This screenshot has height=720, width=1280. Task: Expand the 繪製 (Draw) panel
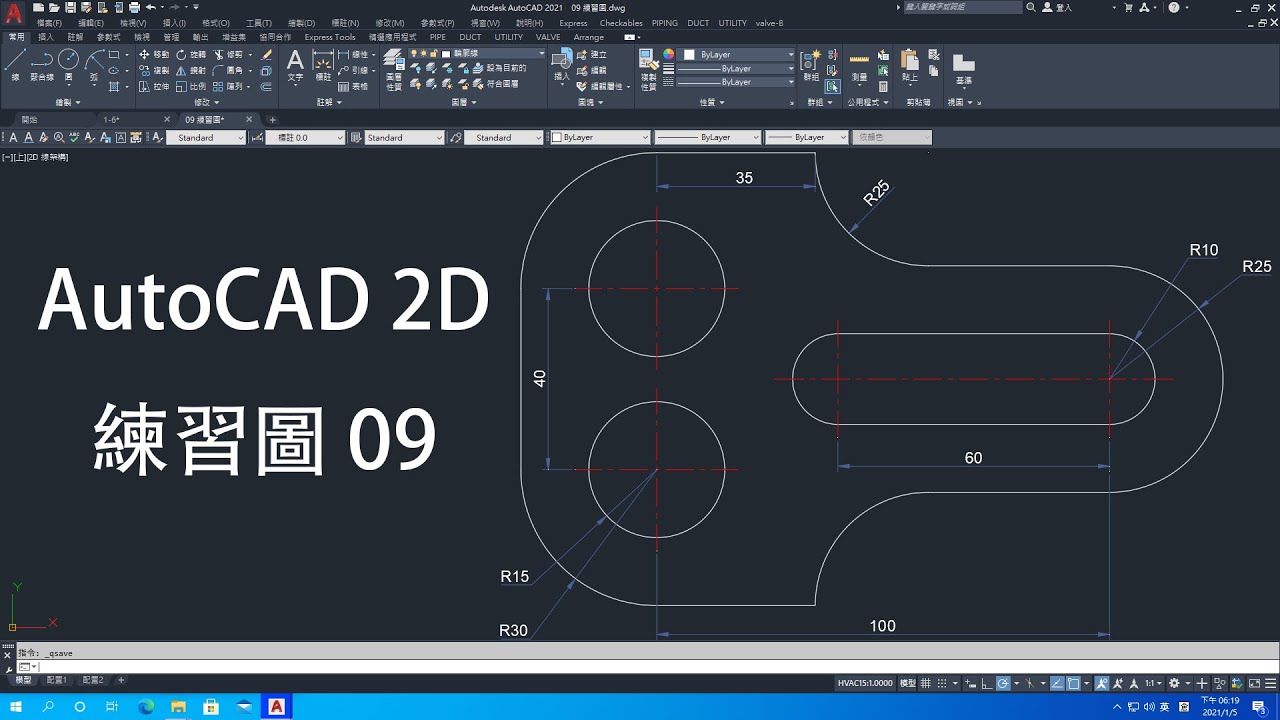(68, 102)
